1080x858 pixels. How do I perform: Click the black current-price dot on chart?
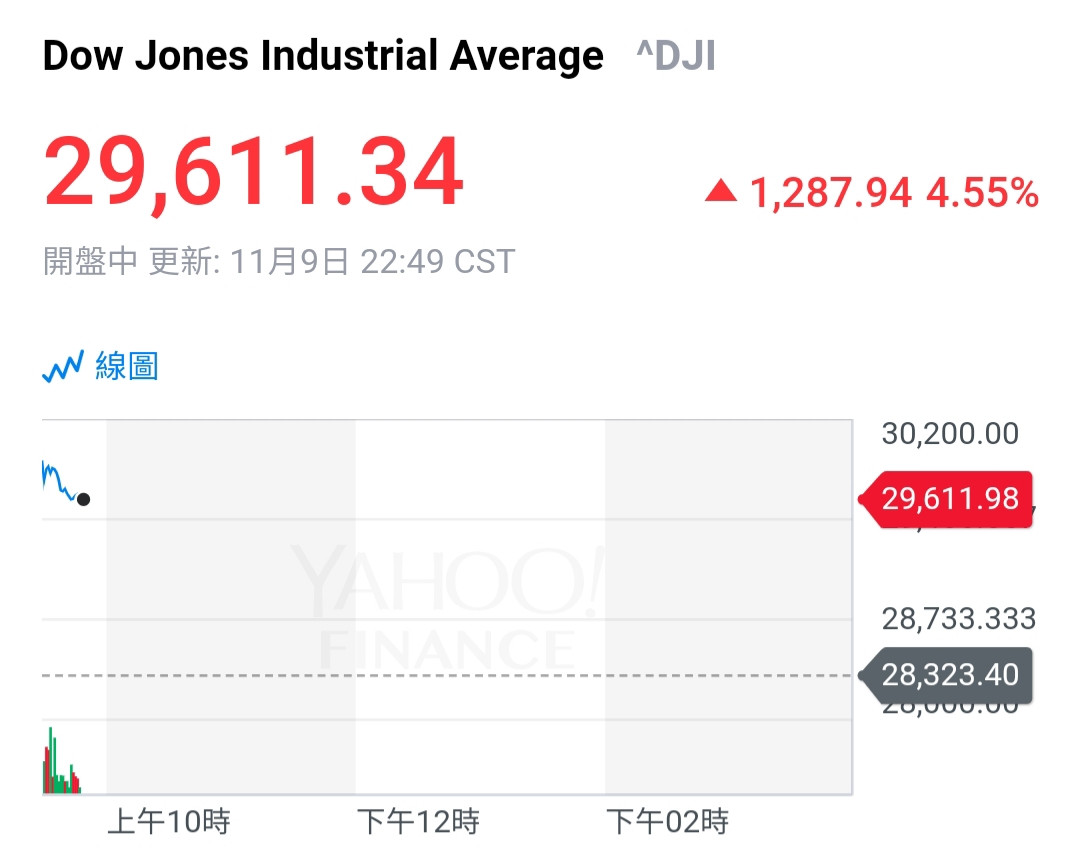pos(83,499)
